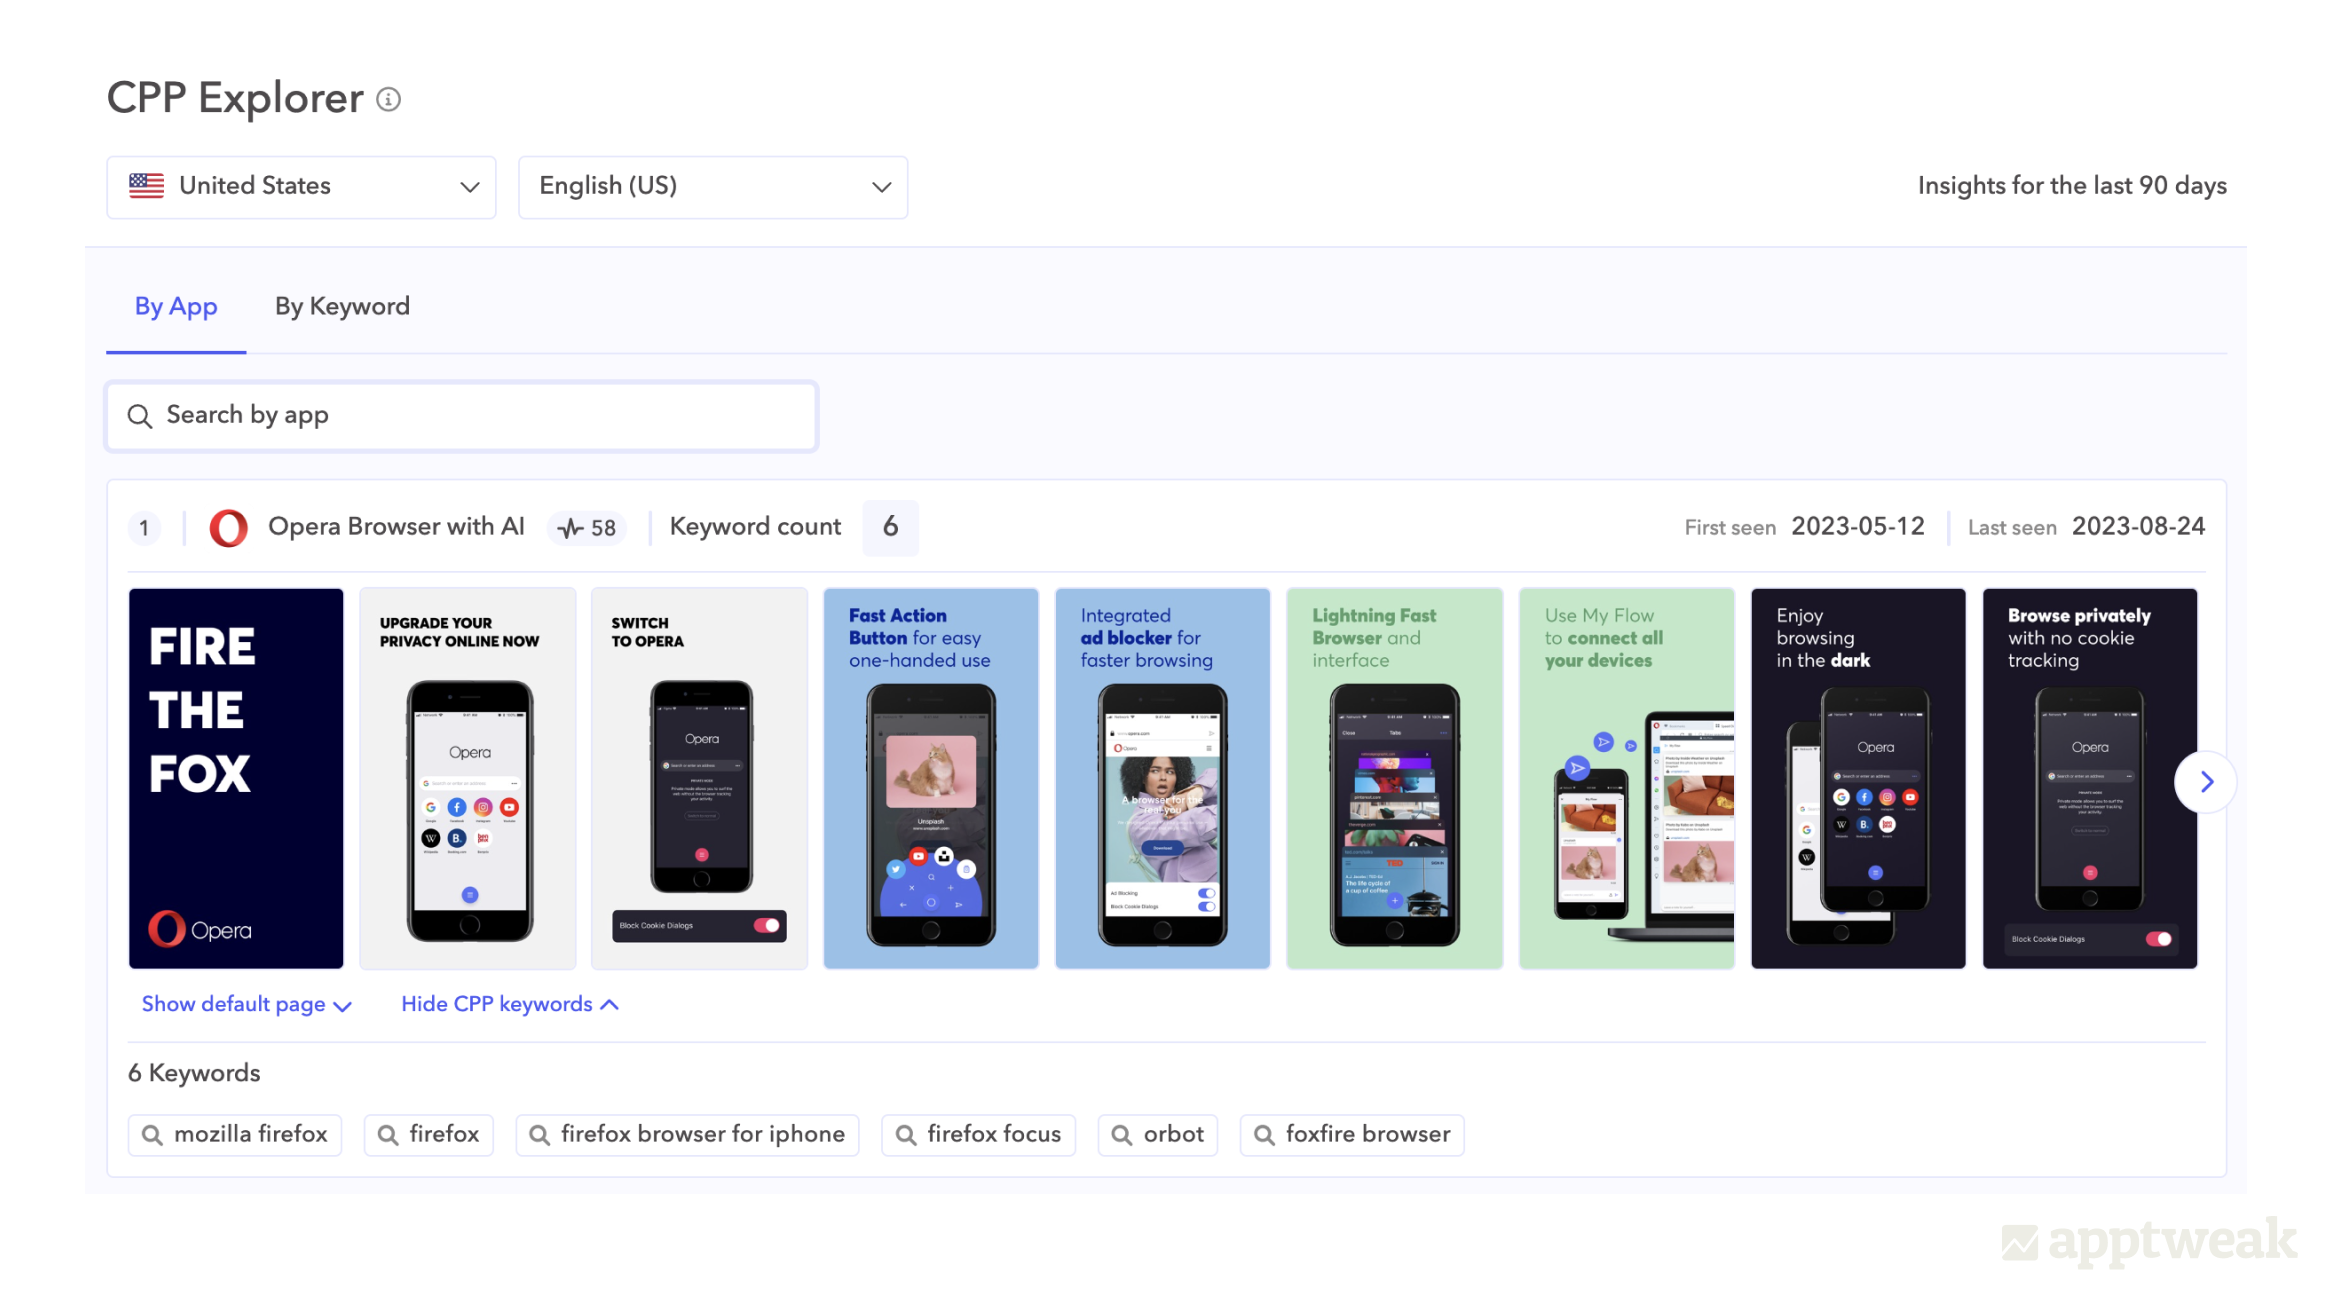This screenshot has width=2332, height=1296.
Task: Switch to the By Keyword tab
Action: 342,307
